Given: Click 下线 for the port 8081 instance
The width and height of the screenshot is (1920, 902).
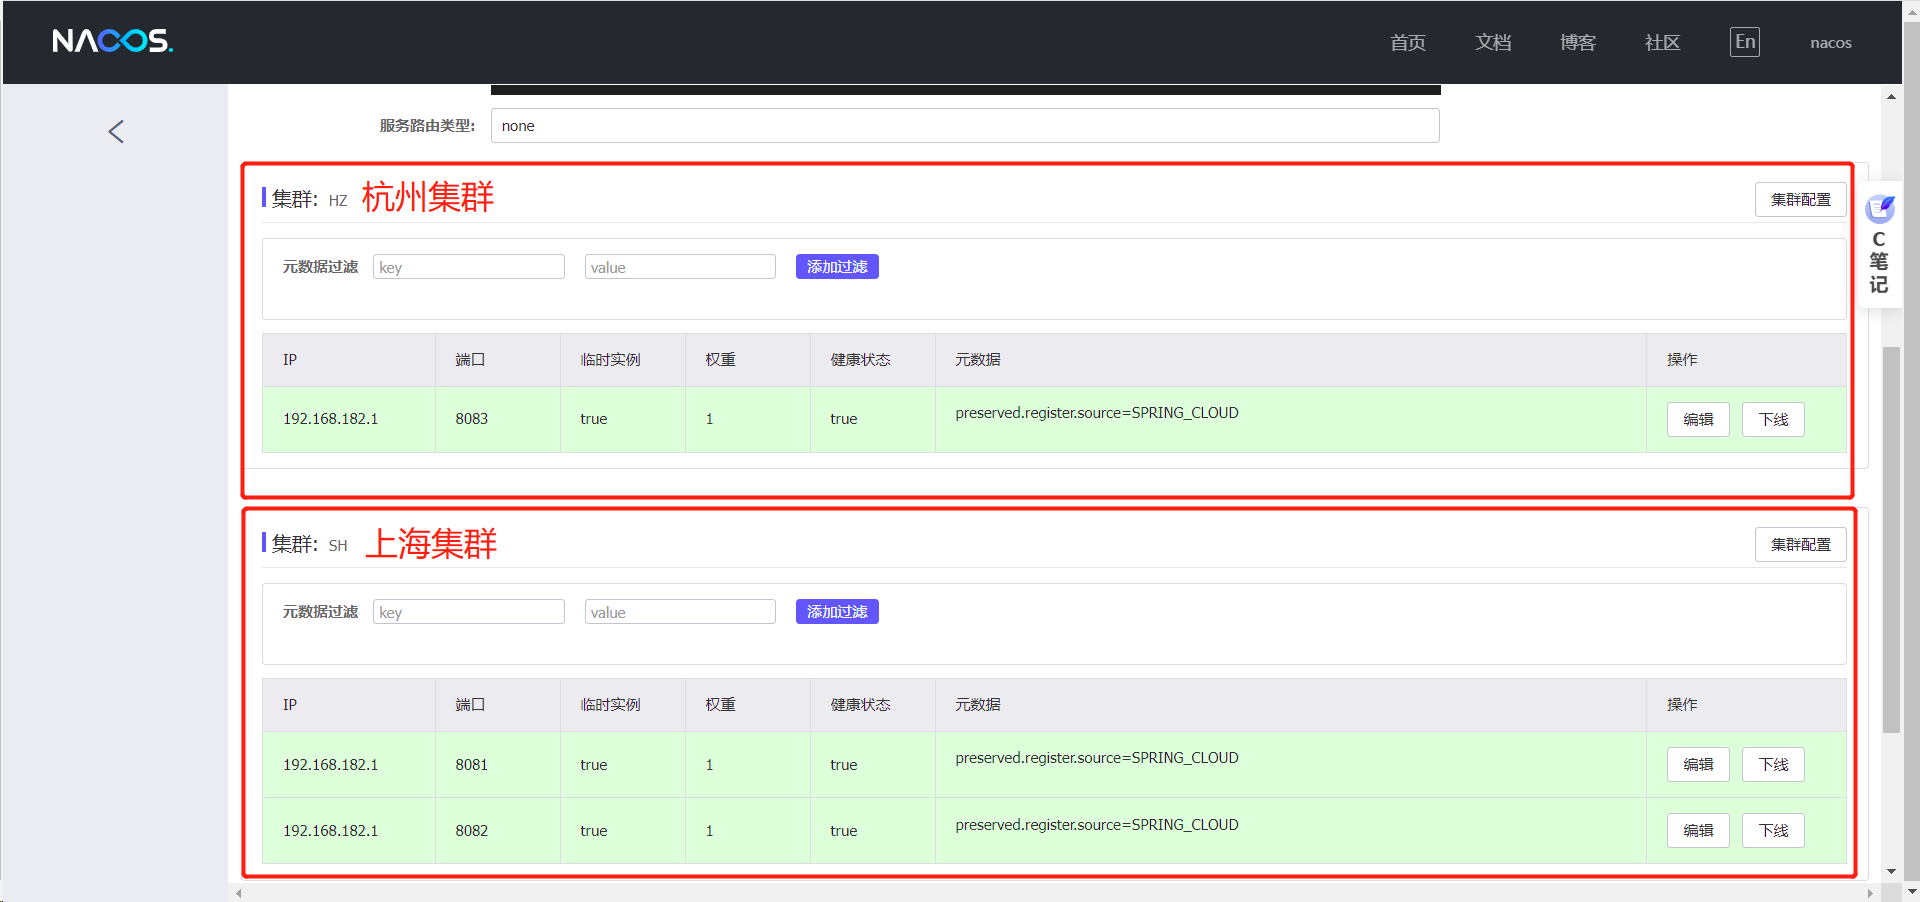Looking at the screenshot, I should pyautogui.click(x=1773, y=765).
